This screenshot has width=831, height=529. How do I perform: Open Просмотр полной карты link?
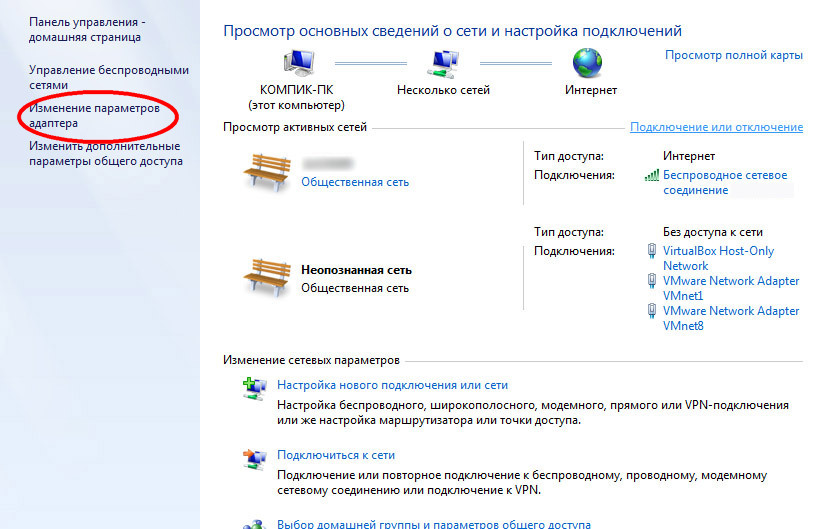(x=733, y=55)
